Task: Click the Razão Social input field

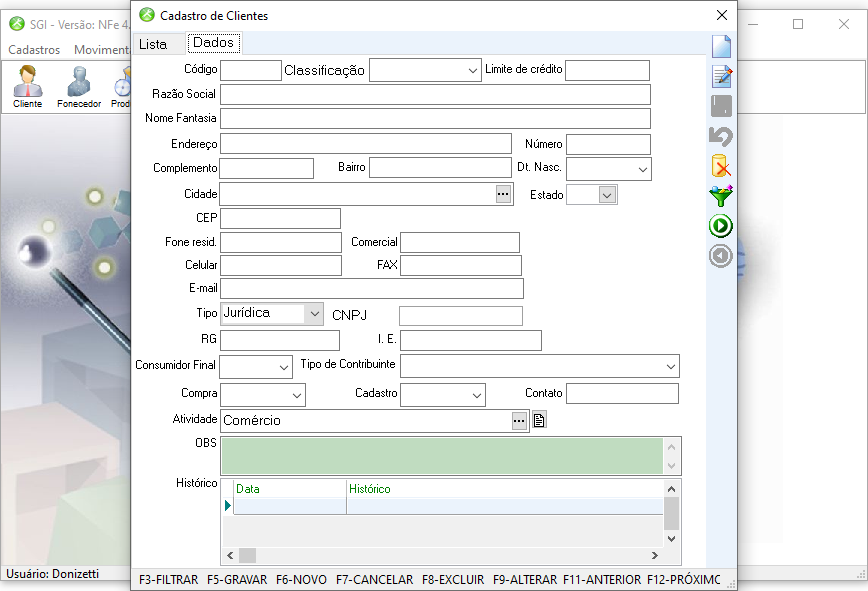Action: click(x=435, y=95)
